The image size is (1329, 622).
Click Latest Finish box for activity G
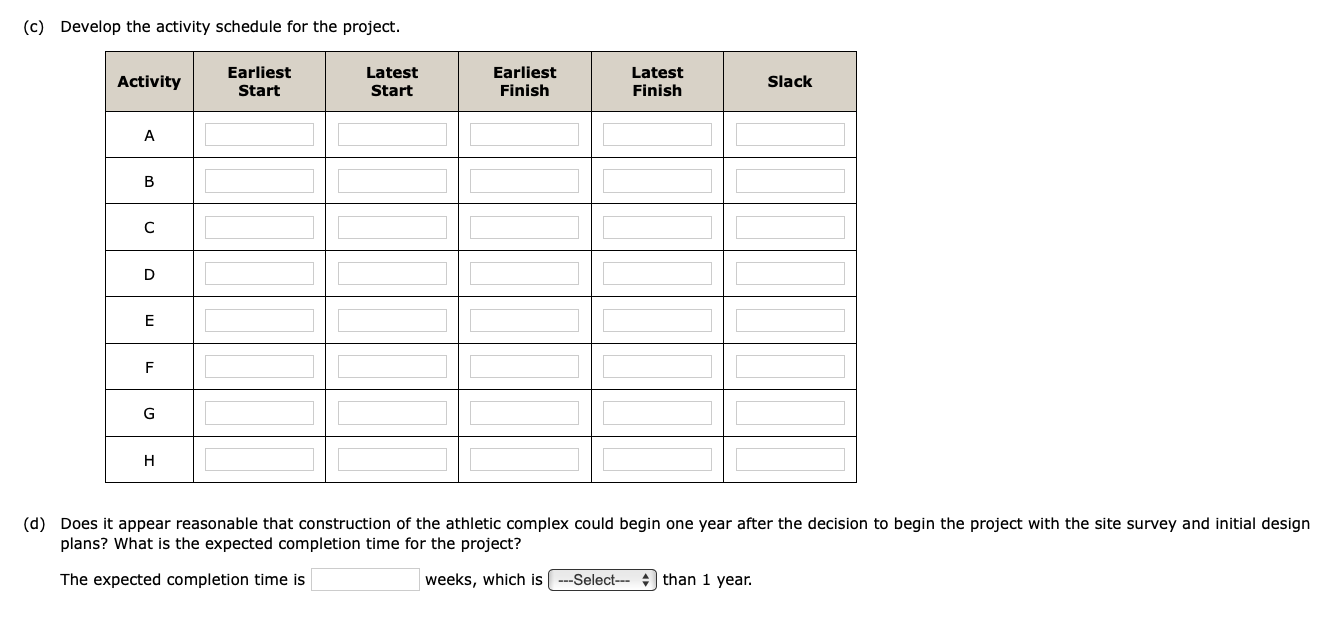[x=657, y=412]
